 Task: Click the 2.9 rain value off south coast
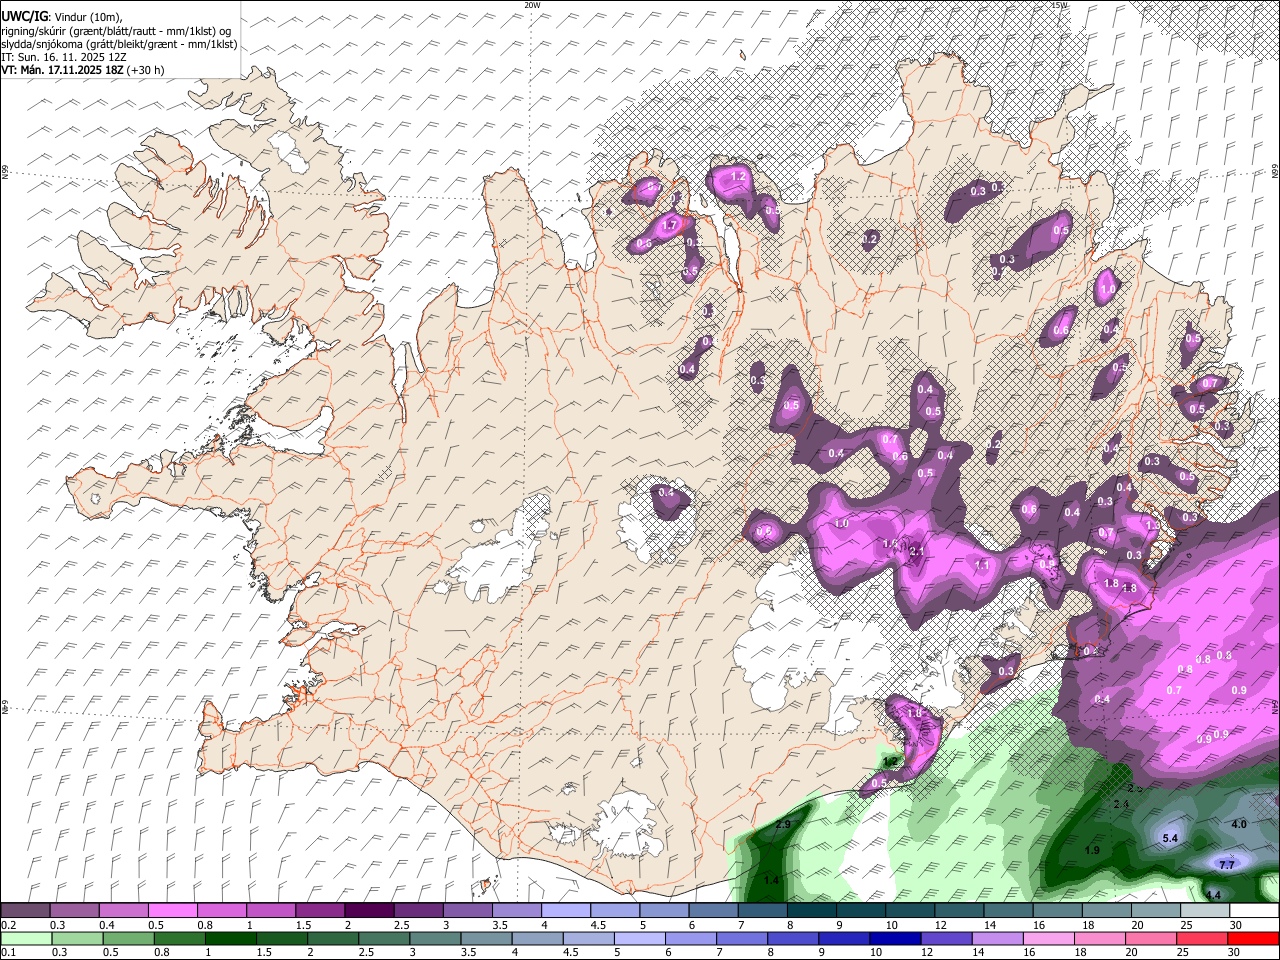pyautogui.click(x=783, y=824)
